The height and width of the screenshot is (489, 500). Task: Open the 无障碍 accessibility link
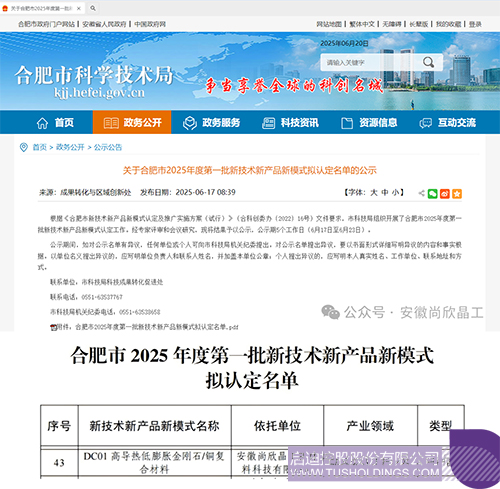click(x=392, y=24)
